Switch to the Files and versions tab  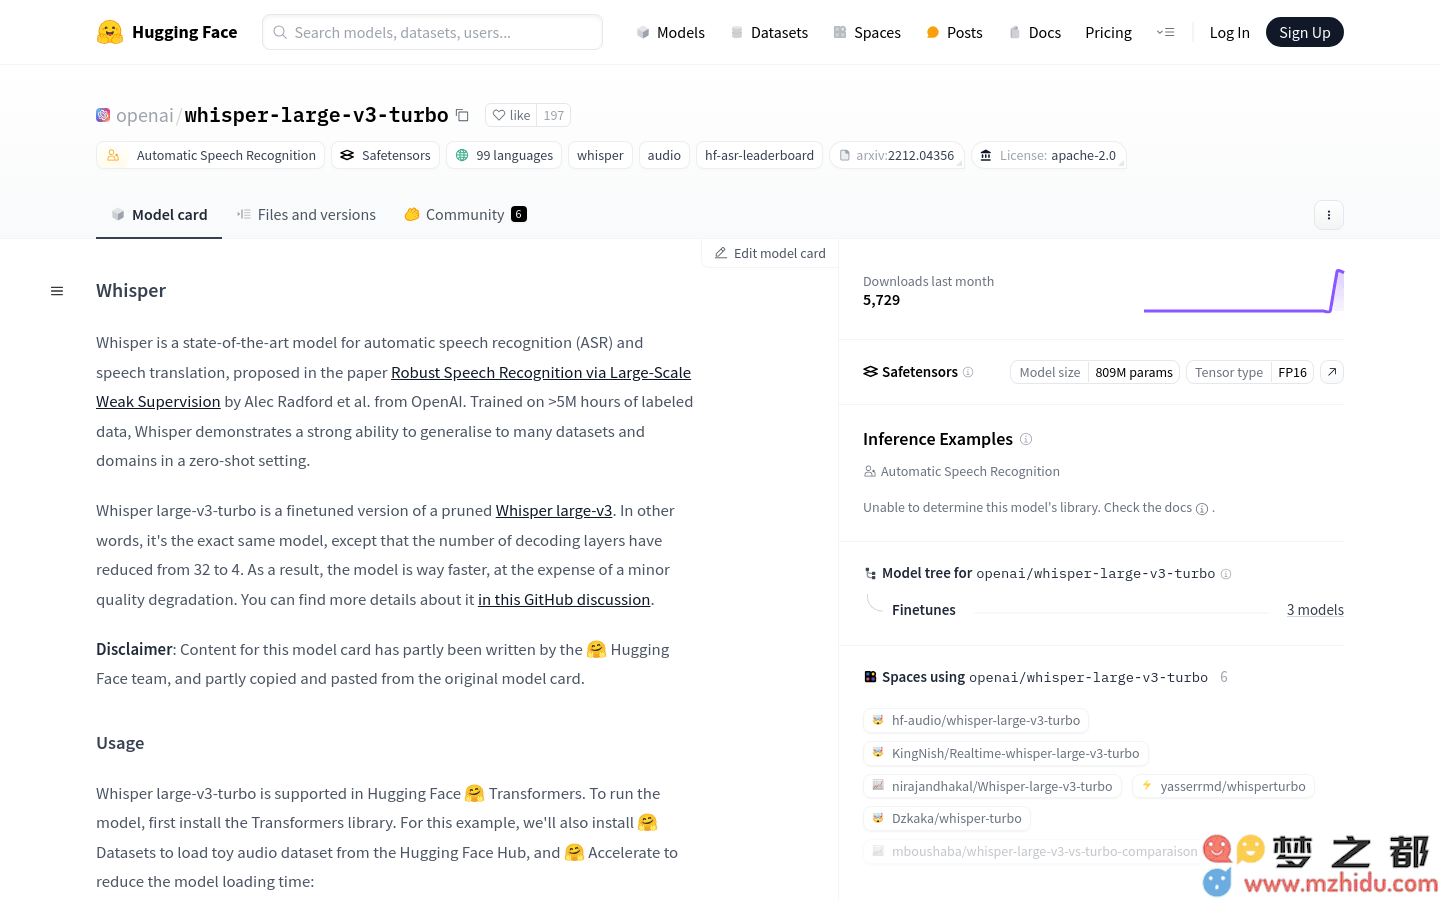(x=306, y=215)
